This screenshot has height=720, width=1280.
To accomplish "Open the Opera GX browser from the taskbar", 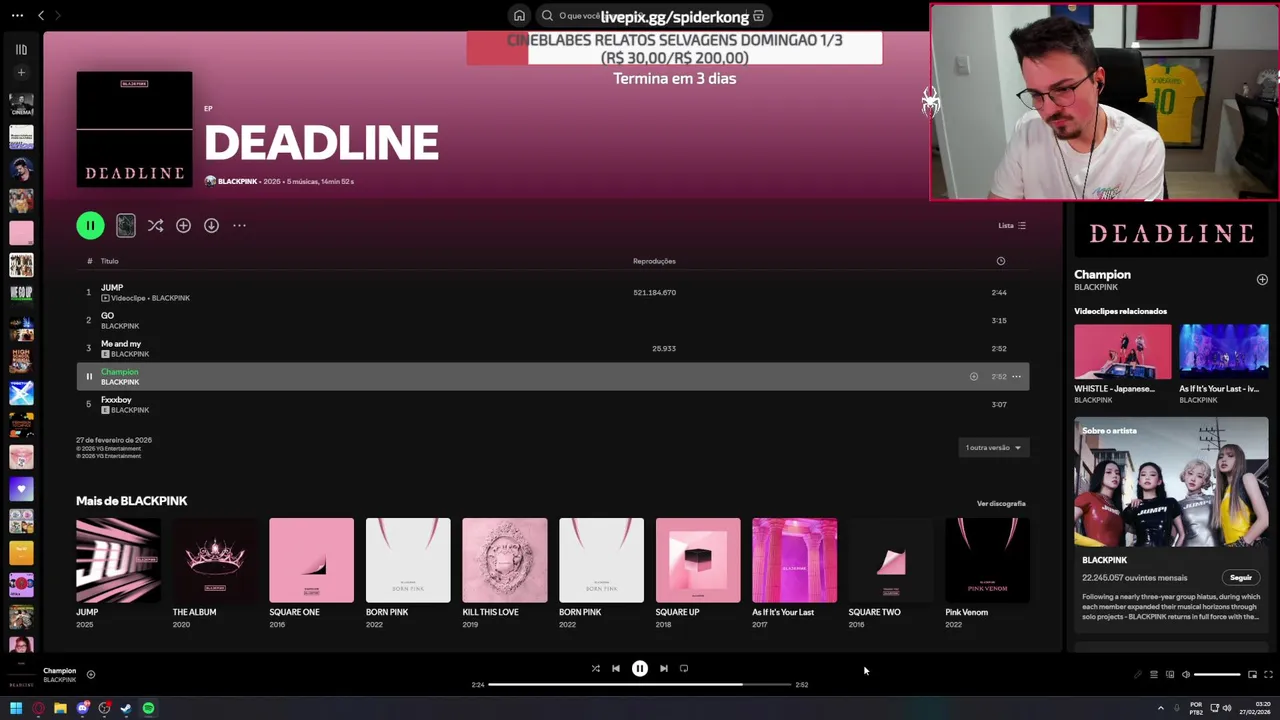I will (x=38, y=709).
